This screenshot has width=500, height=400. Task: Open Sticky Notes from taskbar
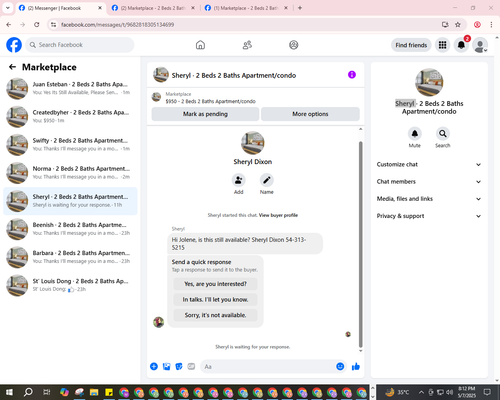(x=109, y=392)
